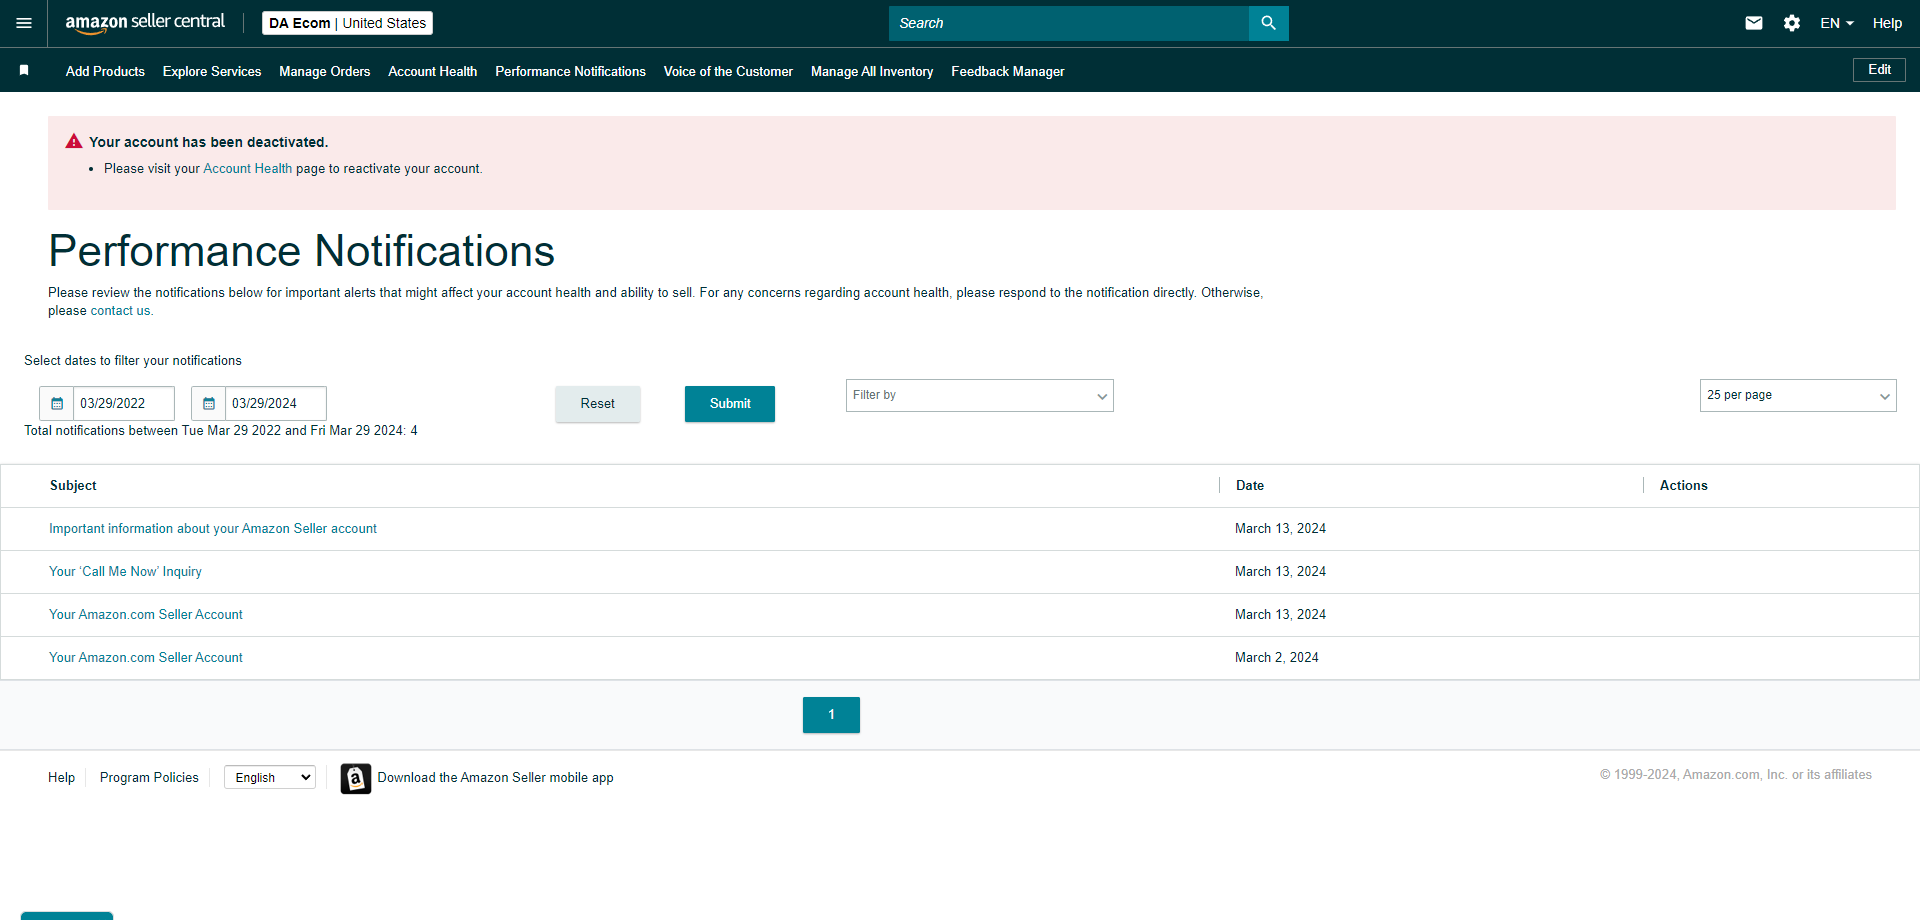Click the Reset button
Screen dimensions: 1920x920
point(598,404)
